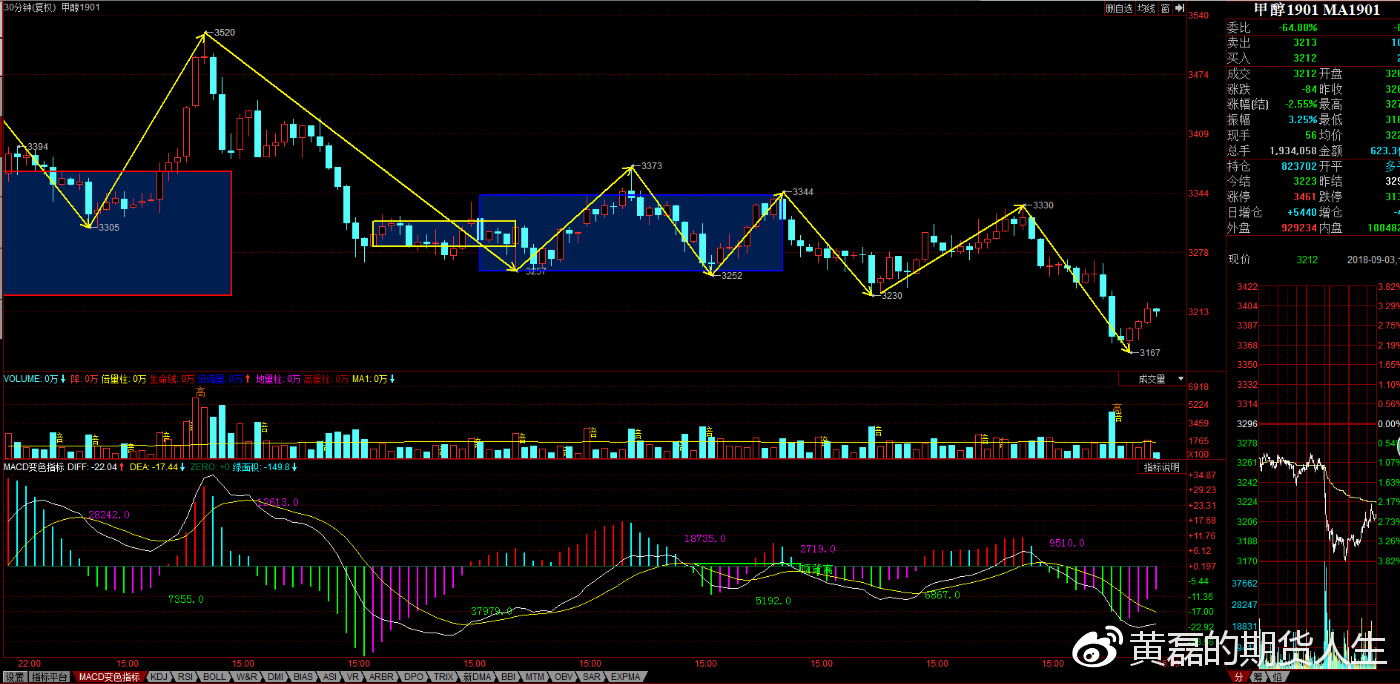
Task: Click the 22:00 time axis label
Action: (30, 663)
